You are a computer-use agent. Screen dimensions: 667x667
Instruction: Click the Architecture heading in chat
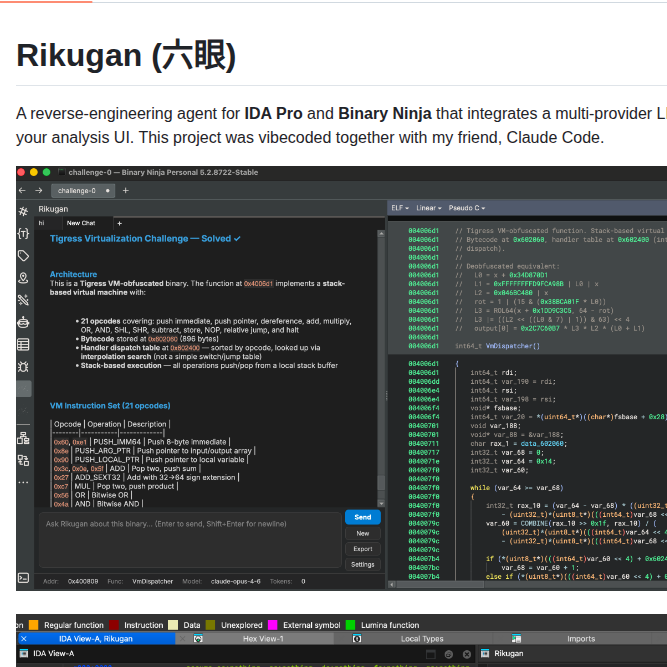(x=73, y=274)
